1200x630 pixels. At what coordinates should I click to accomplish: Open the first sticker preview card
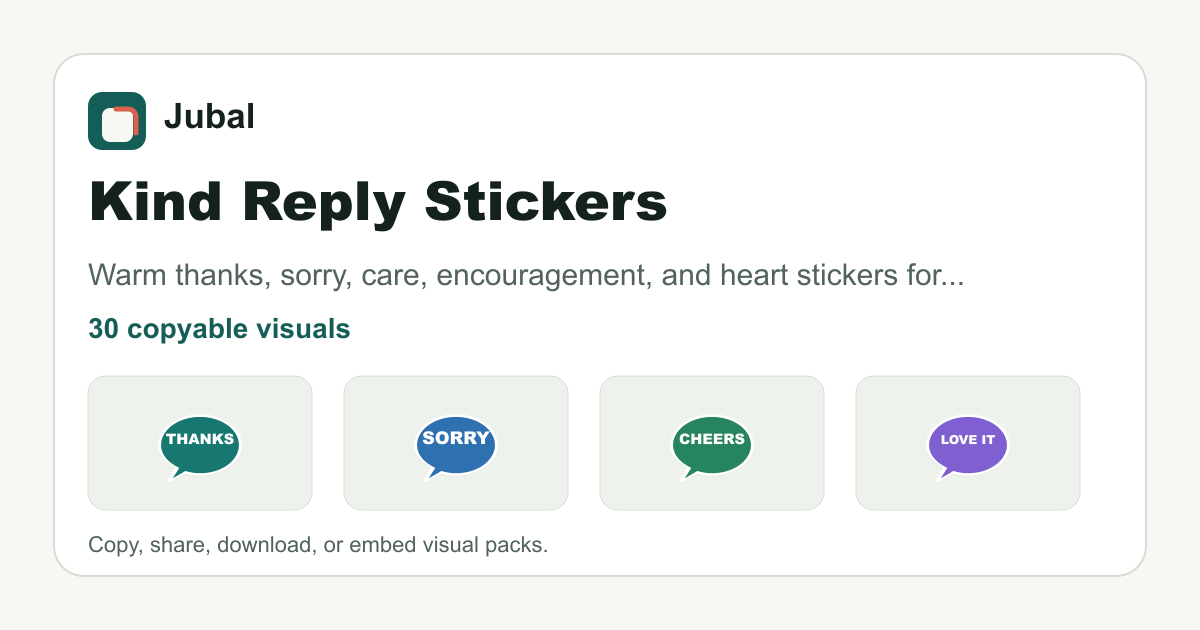coord(200,443)
